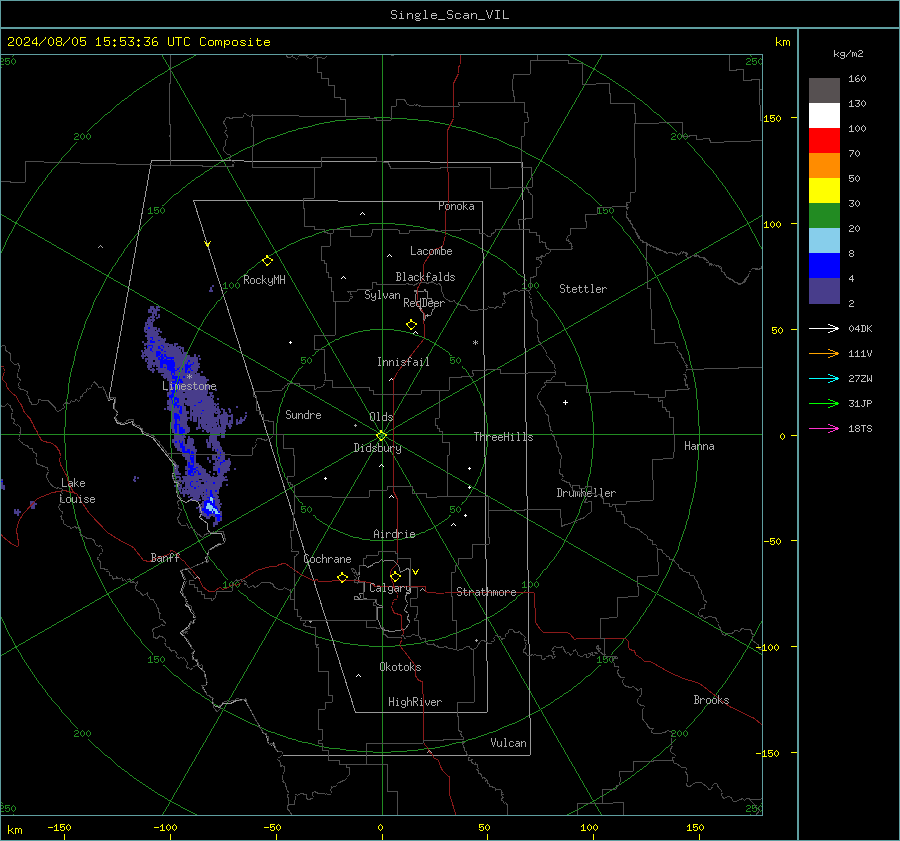The height and width of the screenshot is (841, 900).
Task: Click the white 04DK arrow icon
Action: point(824,328)
